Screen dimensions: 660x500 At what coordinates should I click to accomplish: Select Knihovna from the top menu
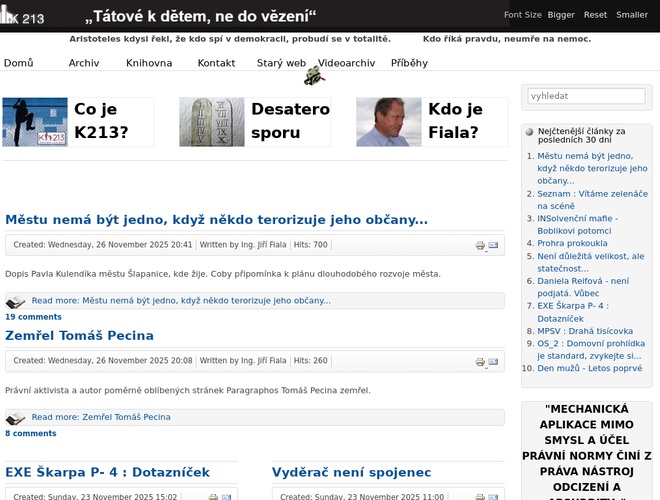tap(149, 63)
